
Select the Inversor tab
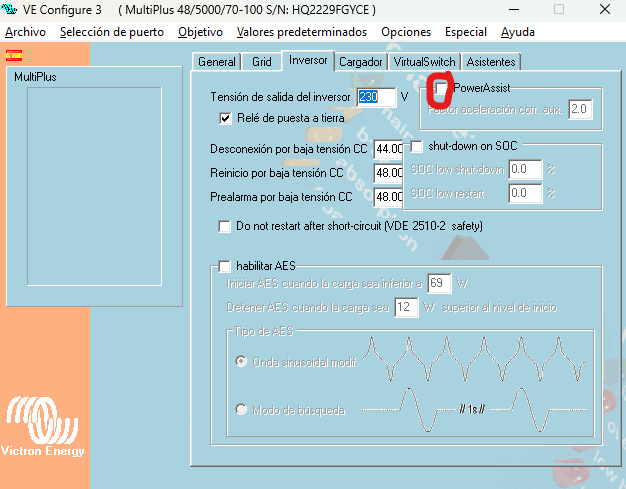pyautogui.click(x=308, y=60)
